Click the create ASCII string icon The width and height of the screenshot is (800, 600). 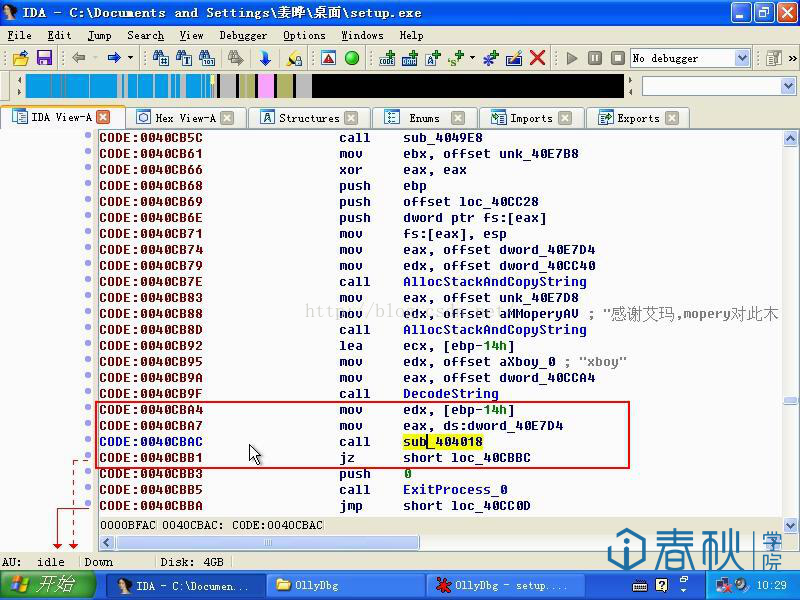point(433,58)
